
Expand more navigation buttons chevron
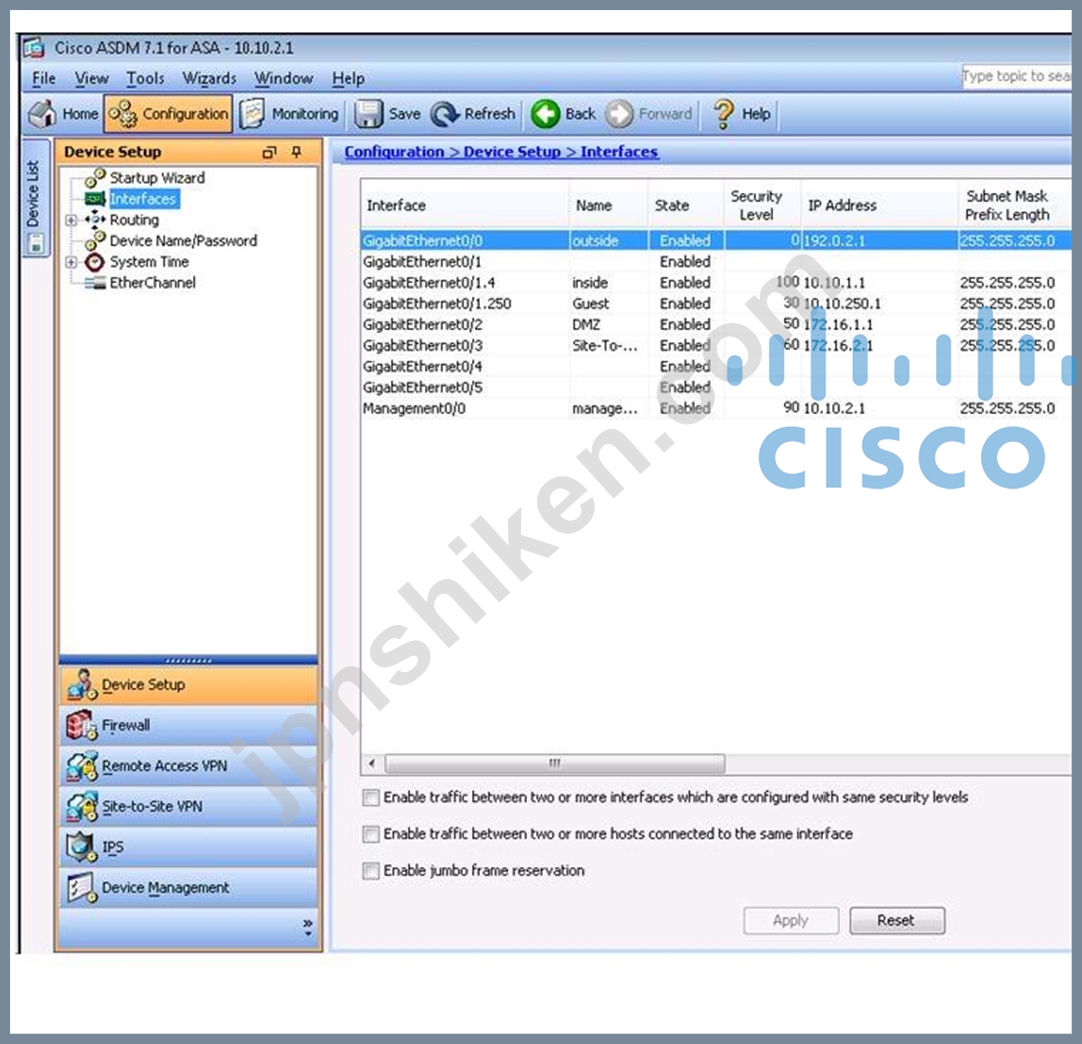click(x=308, y=927)
